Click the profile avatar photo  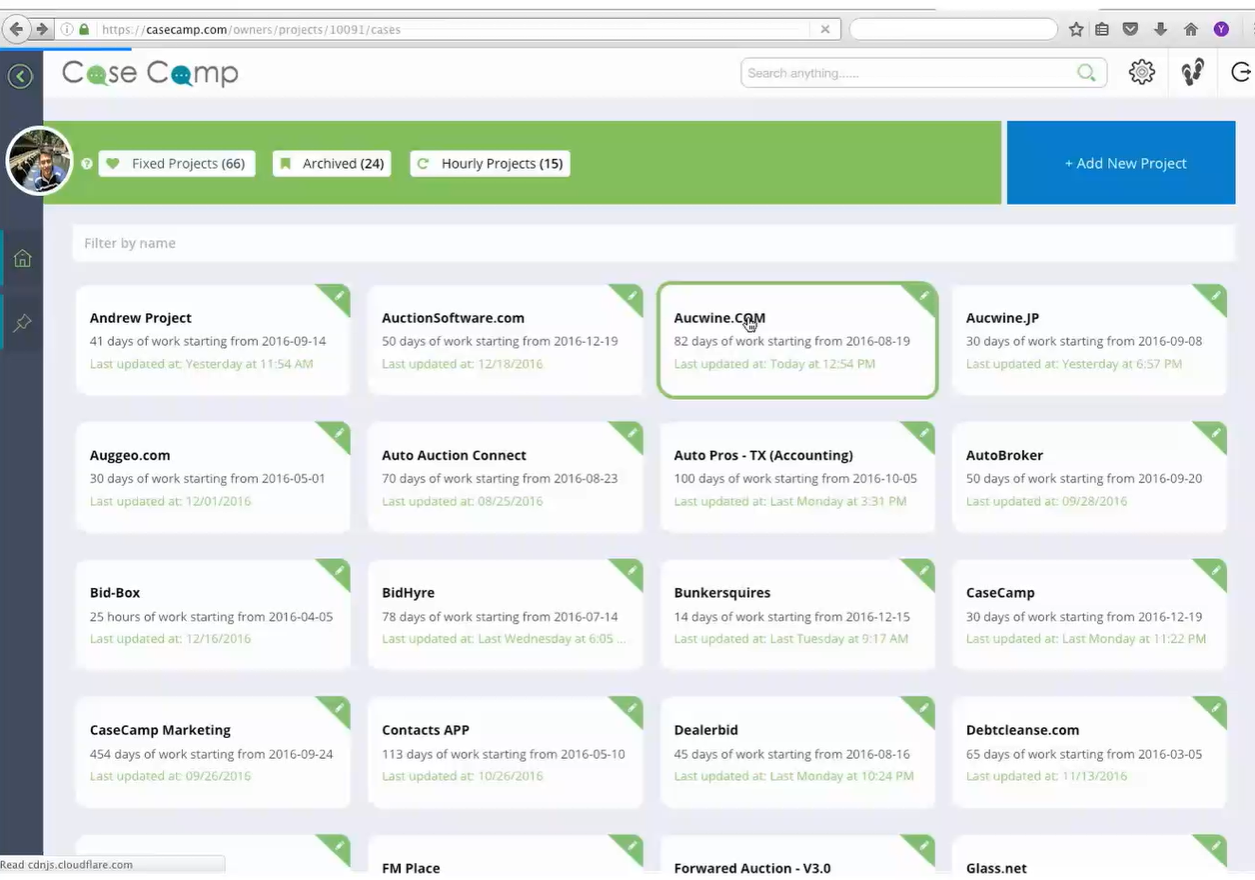[x=39, y=160]
